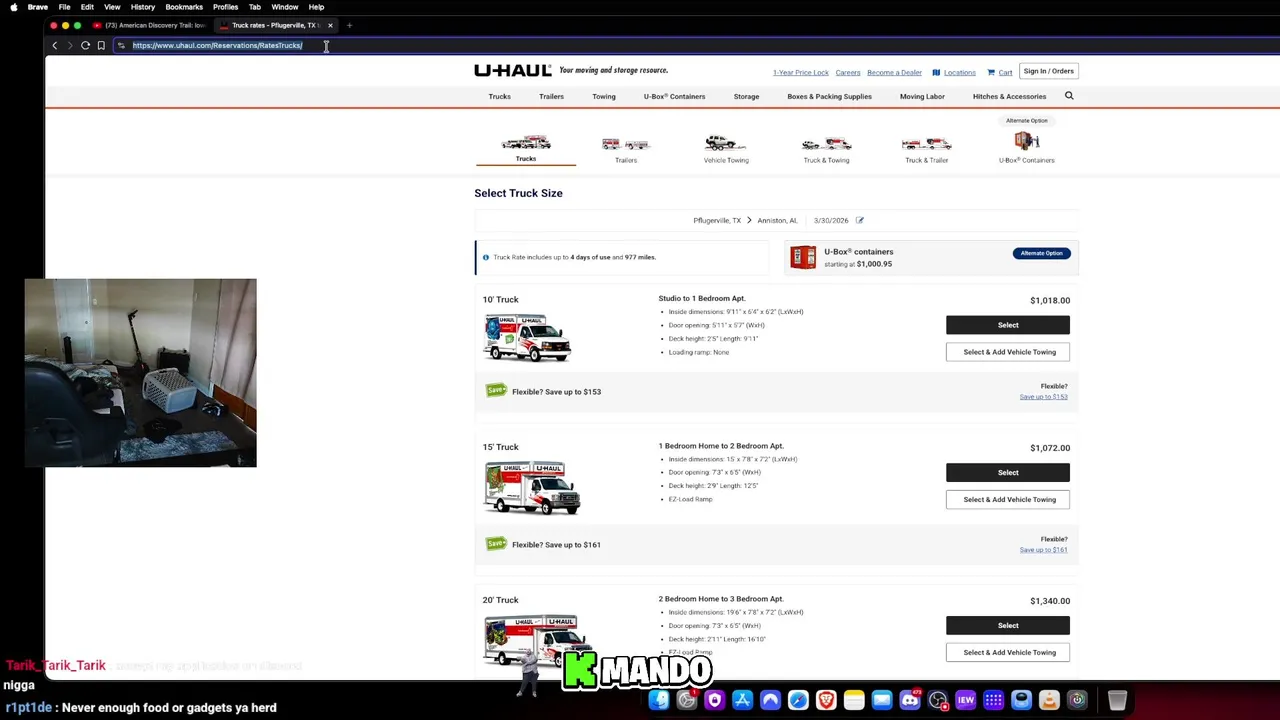Click the 15' Truck thumbnail image
1280x720 pixels.
point(532,488)
